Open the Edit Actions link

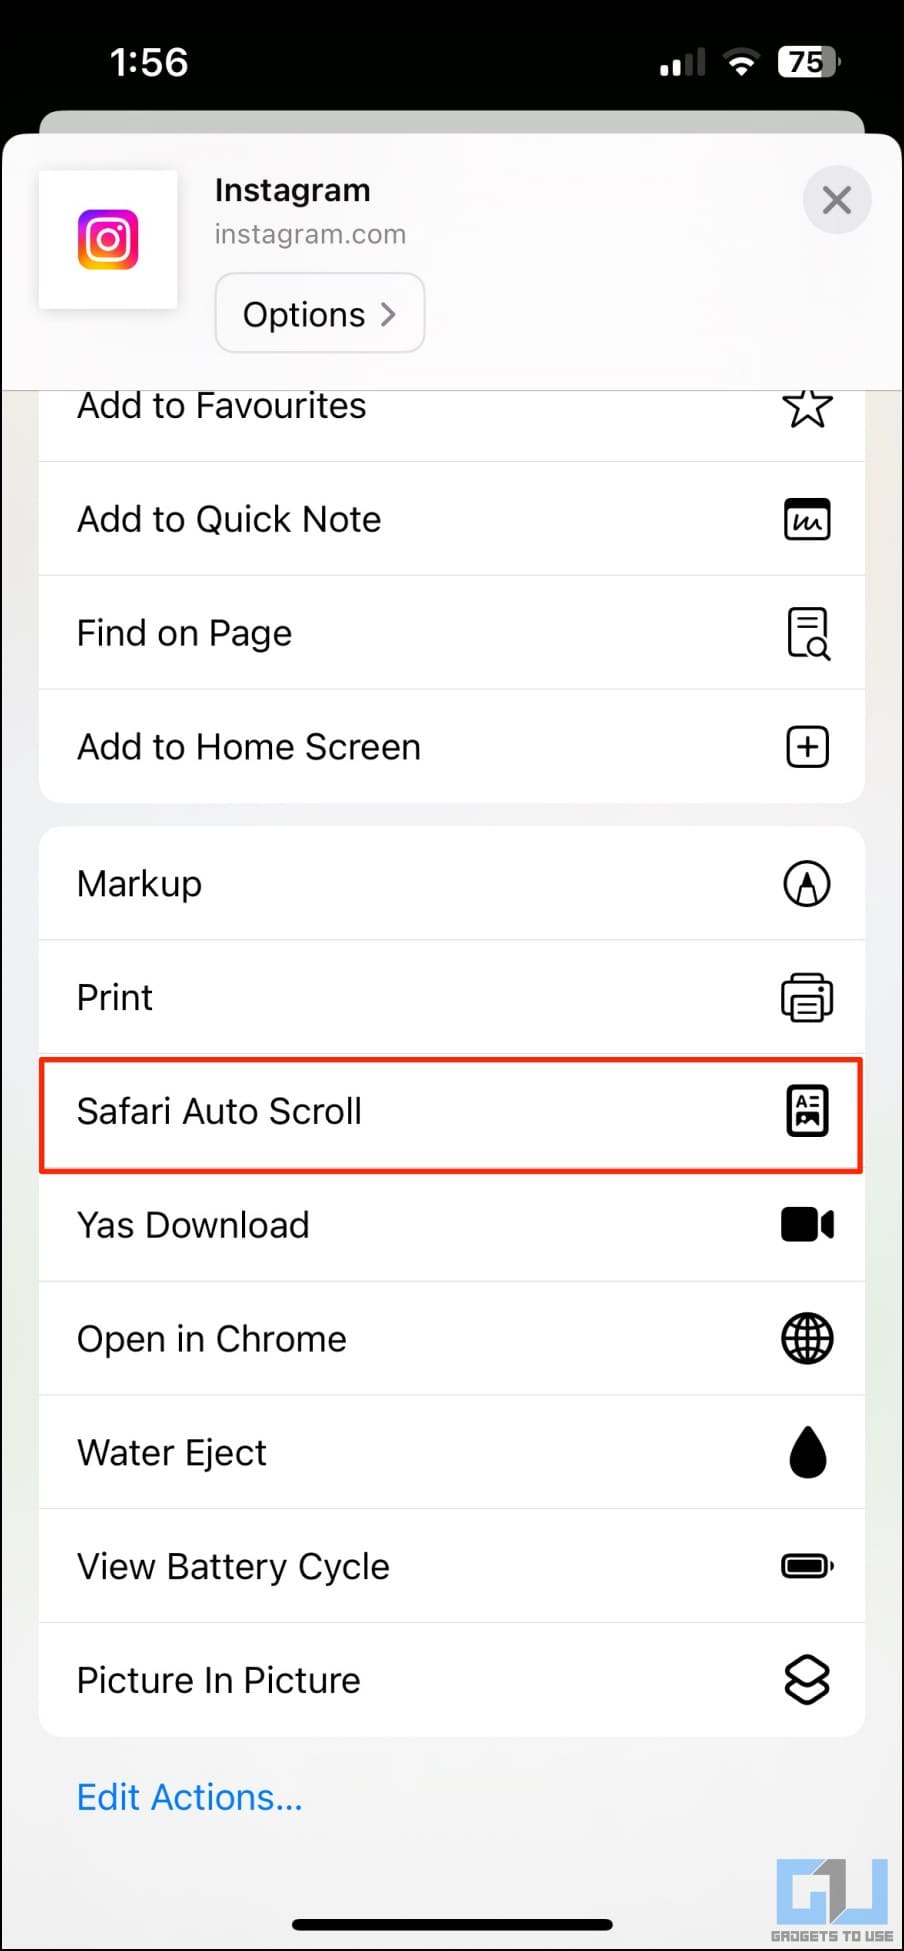(190, 1798)
